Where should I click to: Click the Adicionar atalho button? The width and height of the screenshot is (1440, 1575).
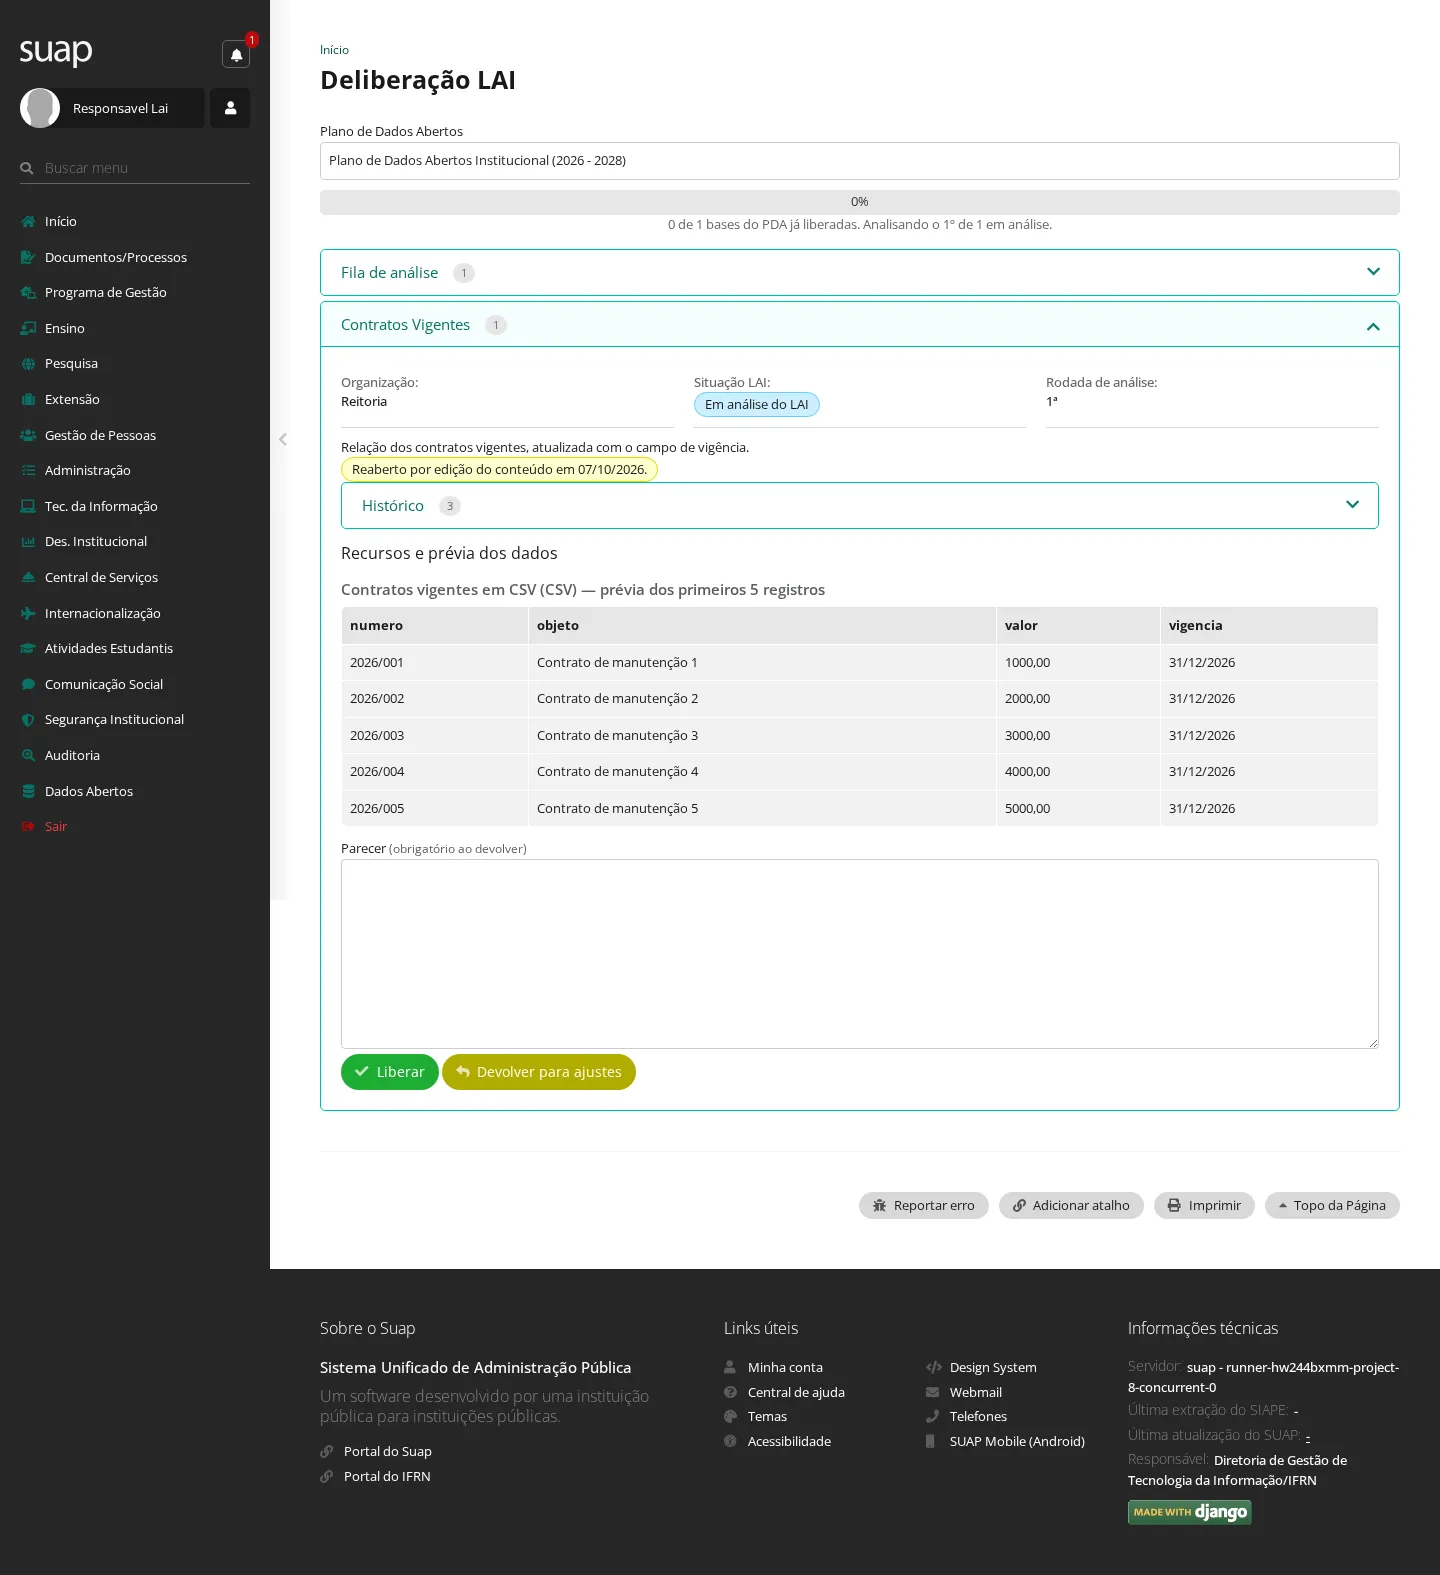1071,1206
